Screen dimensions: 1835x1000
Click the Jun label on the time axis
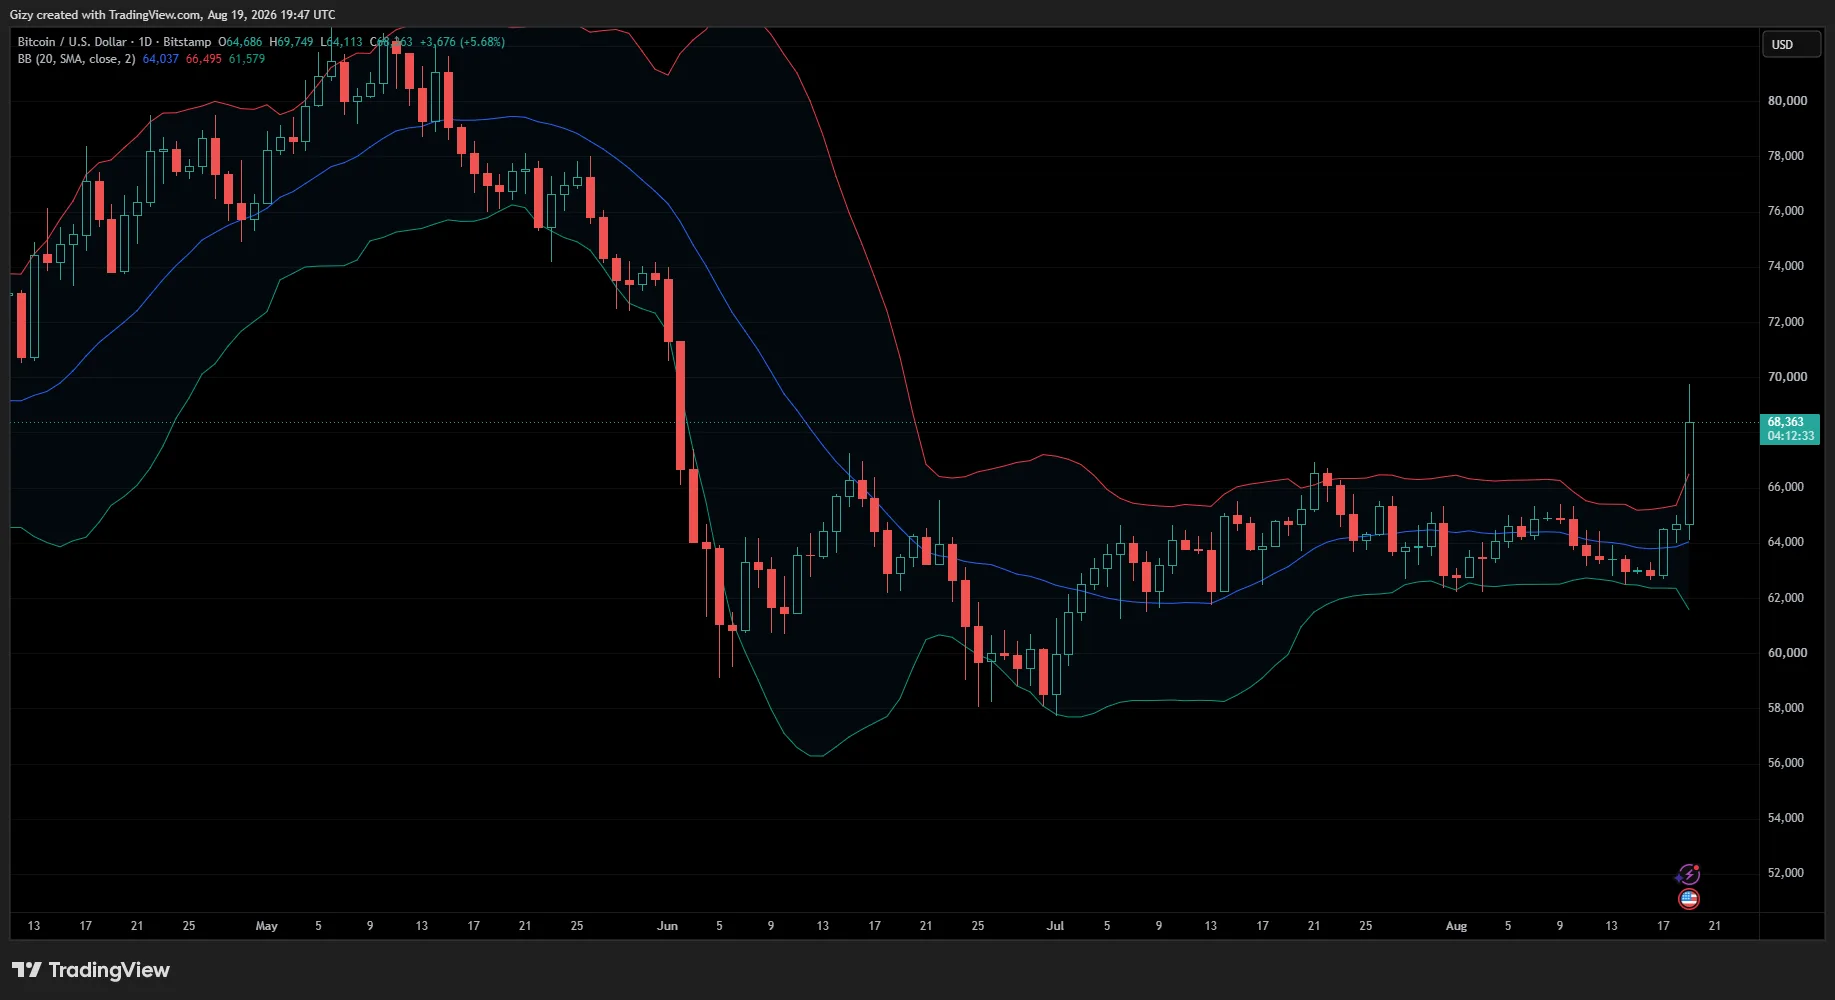(668, 926)
